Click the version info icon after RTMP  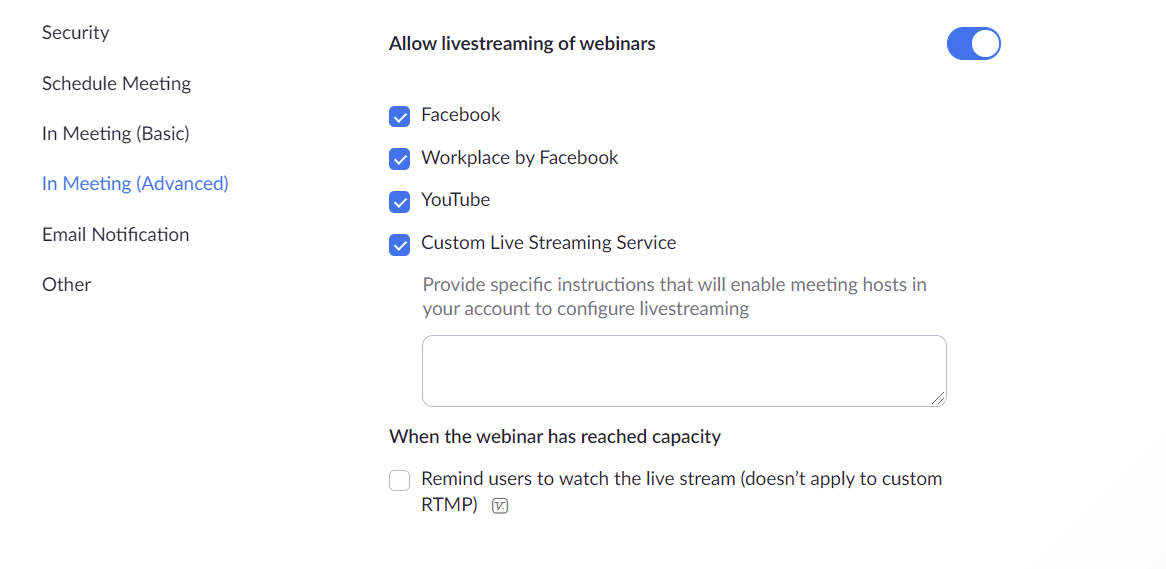pyautogui.click(x=500, y=507)
